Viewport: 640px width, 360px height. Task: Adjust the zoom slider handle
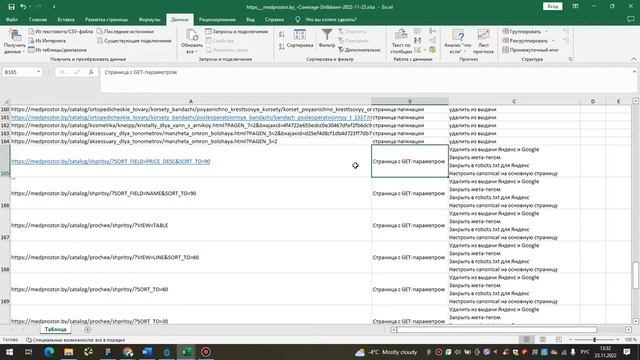595,340
